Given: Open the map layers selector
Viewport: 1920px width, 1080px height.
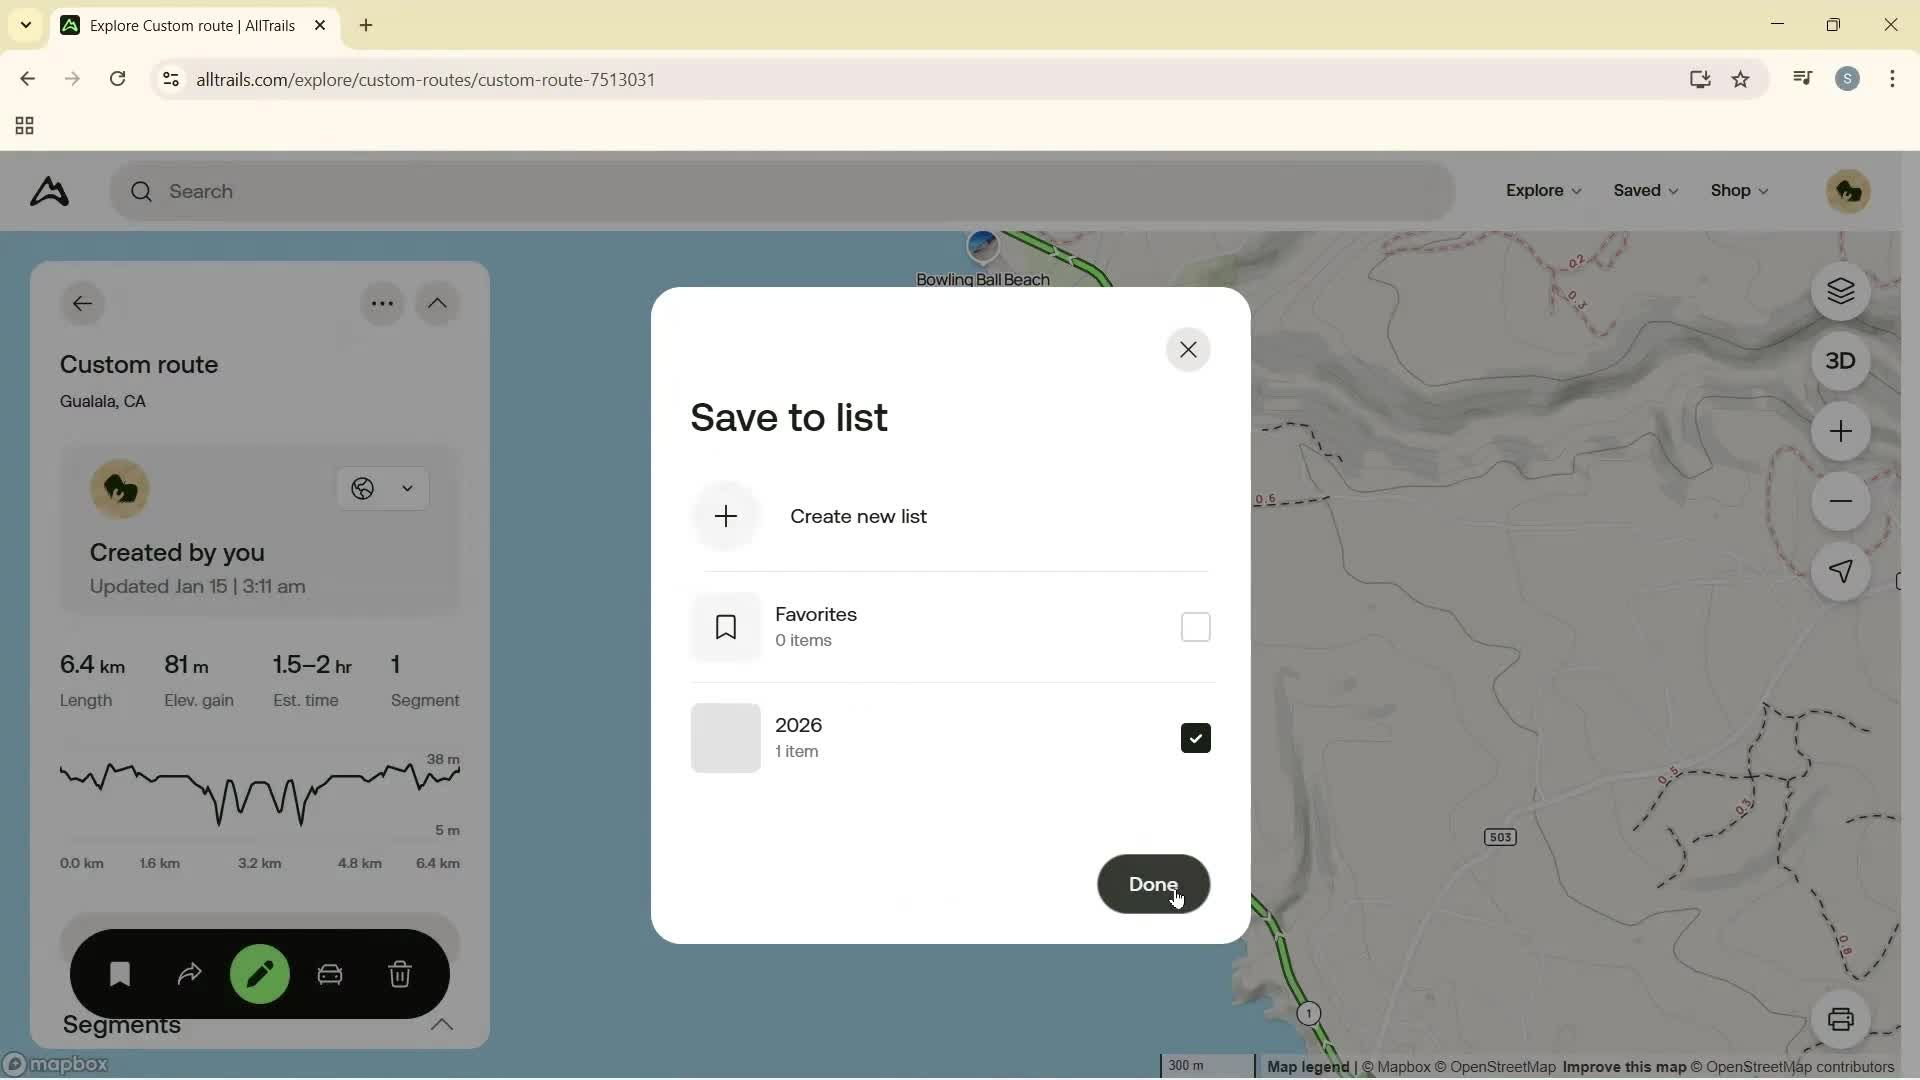Looking at the screenshot, I should [1841, 291].
